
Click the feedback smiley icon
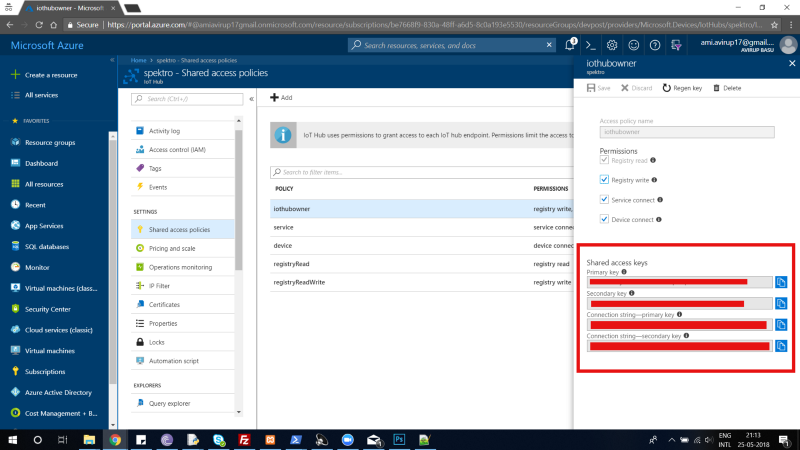pos(633,45)
